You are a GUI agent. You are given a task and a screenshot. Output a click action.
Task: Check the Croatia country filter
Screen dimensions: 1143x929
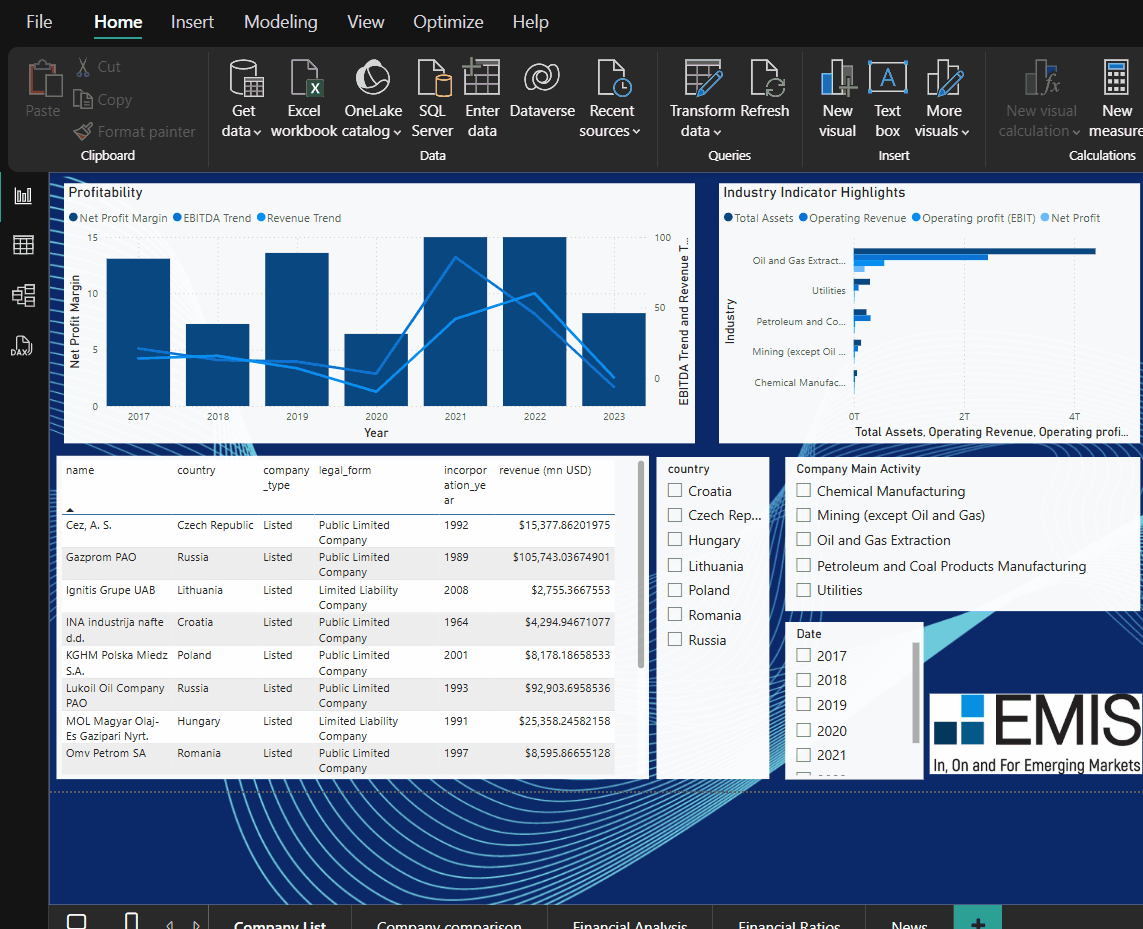[676, 491]
